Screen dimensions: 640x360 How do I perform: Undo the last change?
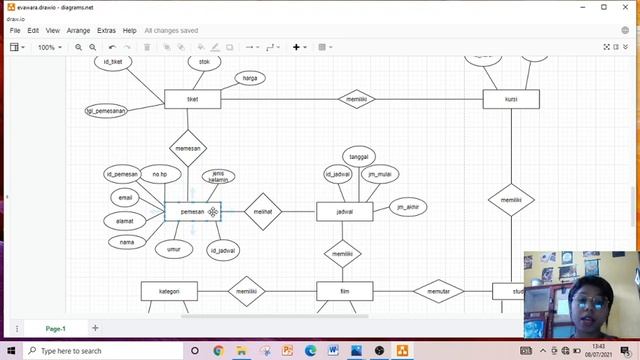(112, 47)
